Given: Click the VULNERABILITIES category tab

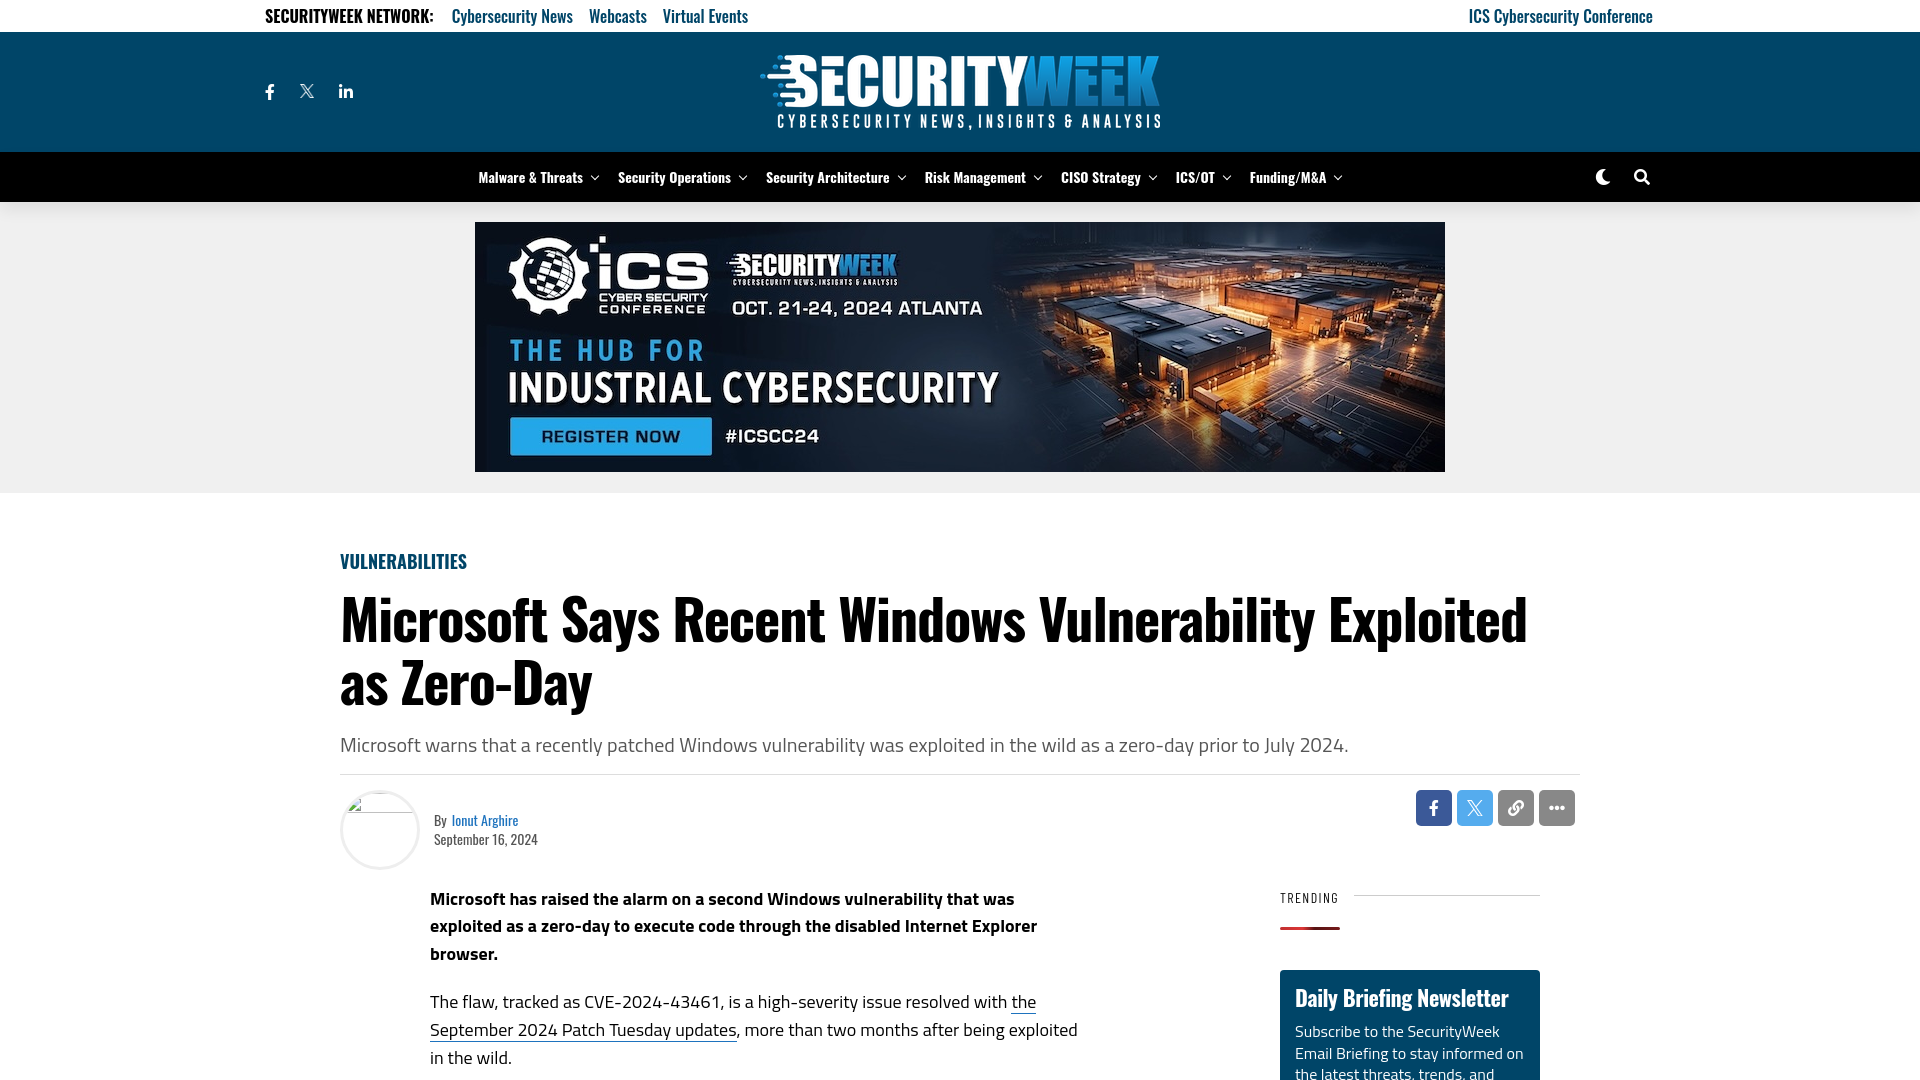Looking at the screenshot, I should (x=404, y=560).
